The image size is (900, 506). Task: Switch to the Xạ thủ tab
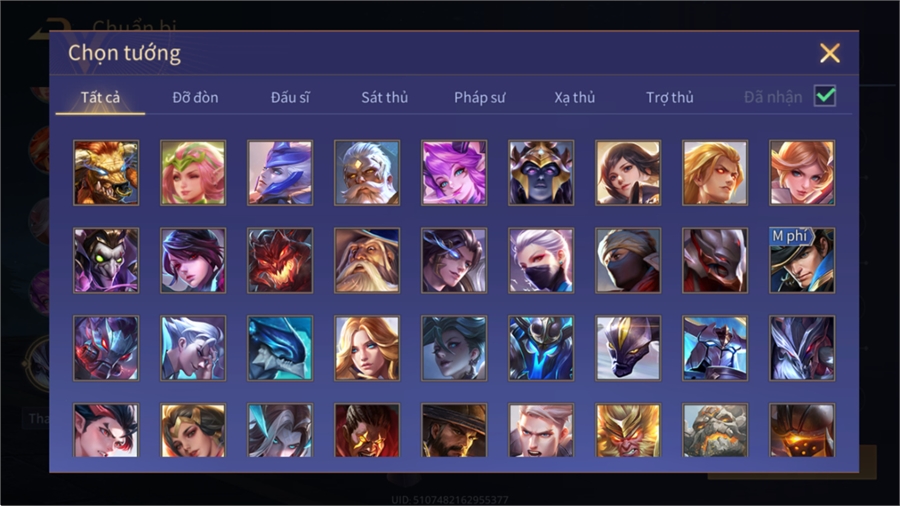click(575, 98)
